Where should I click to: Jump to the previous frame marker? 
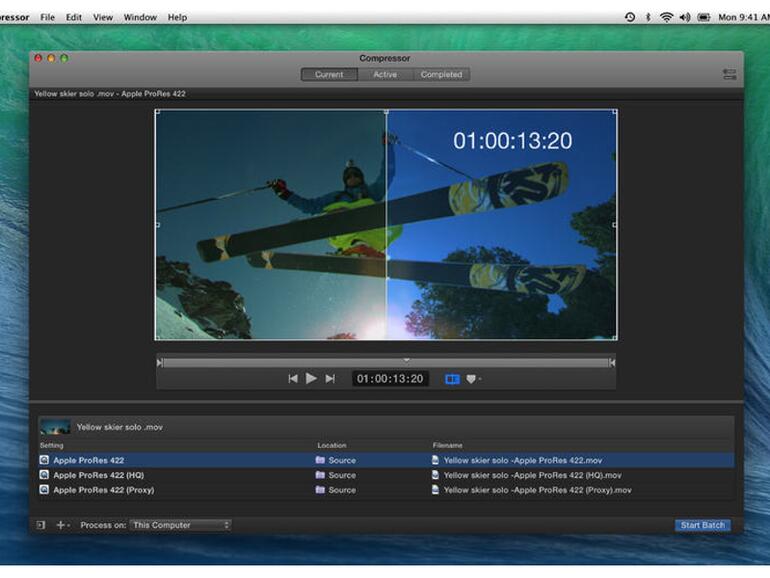pos(292,379)
